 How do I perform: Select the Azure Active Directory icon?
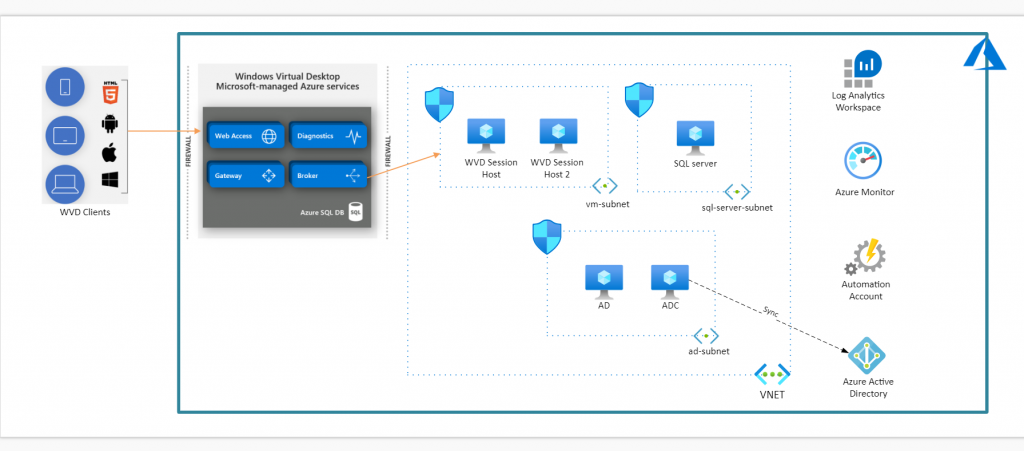[866, 357]
